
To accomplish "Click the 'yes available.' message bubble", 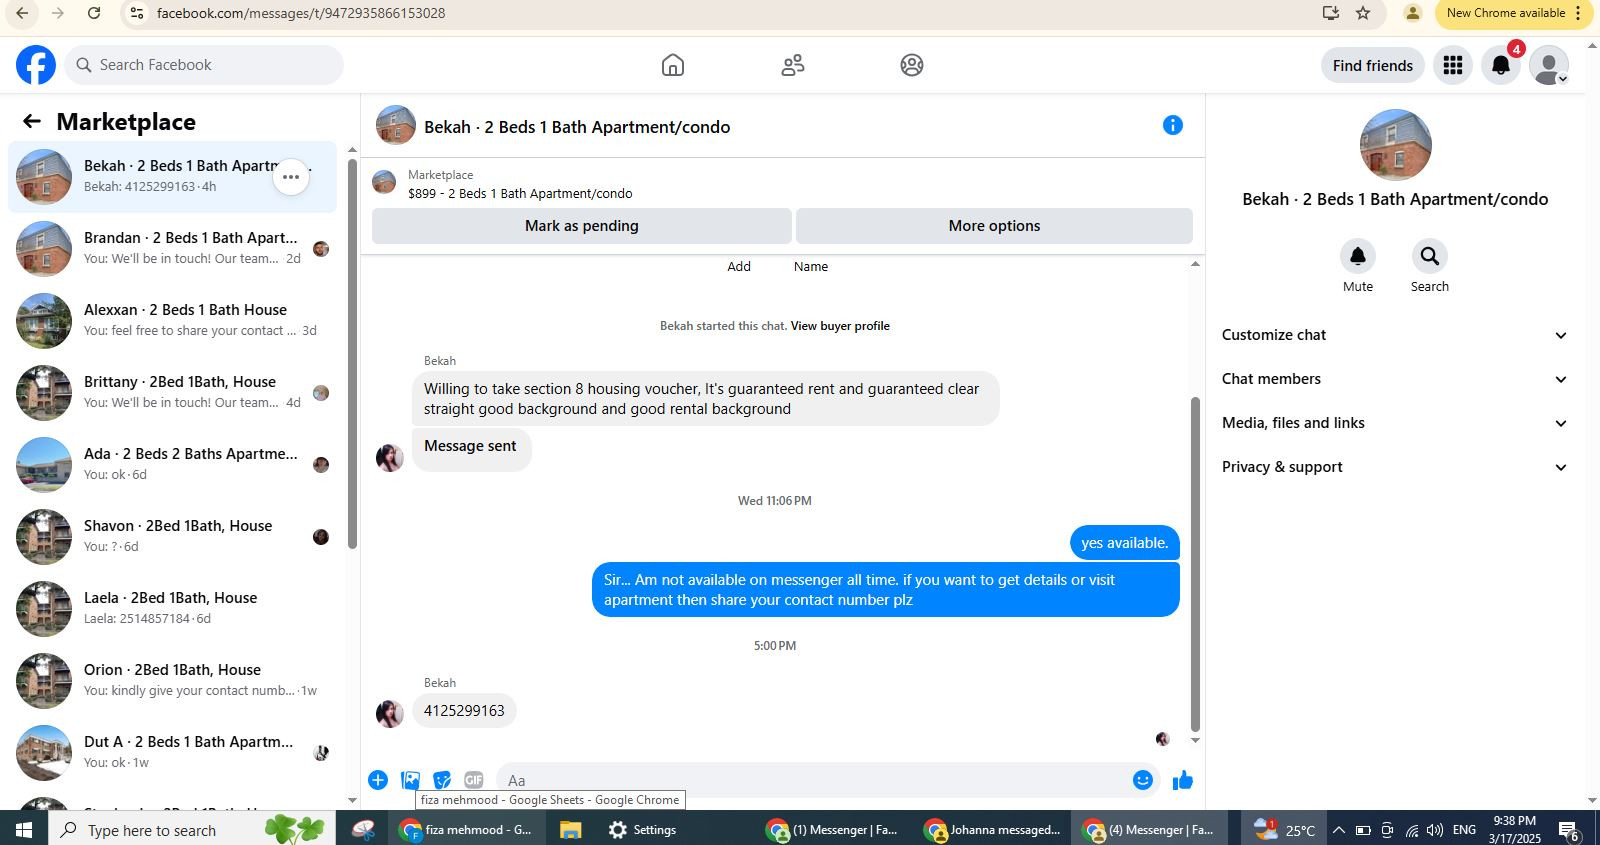I will tap(1125, 543).
